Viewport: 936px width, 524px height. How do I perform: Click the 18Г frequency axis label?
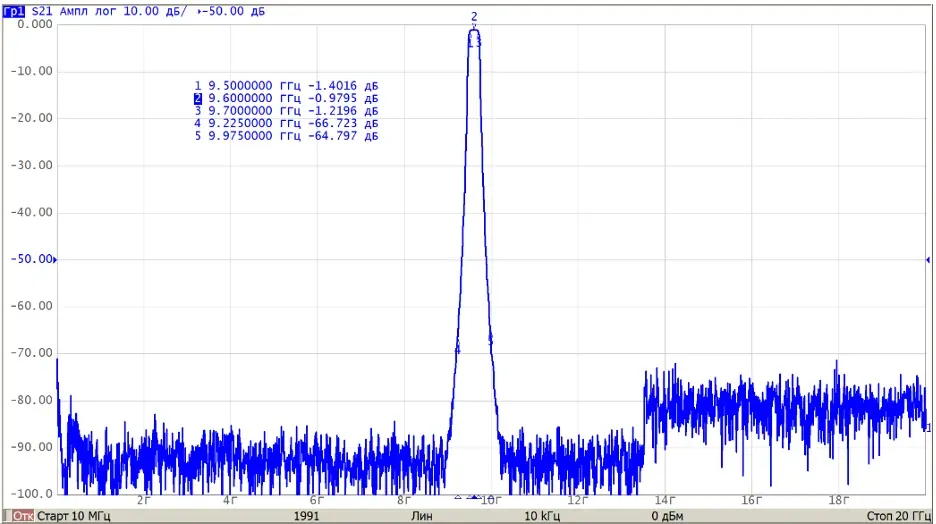click(838, 500)
